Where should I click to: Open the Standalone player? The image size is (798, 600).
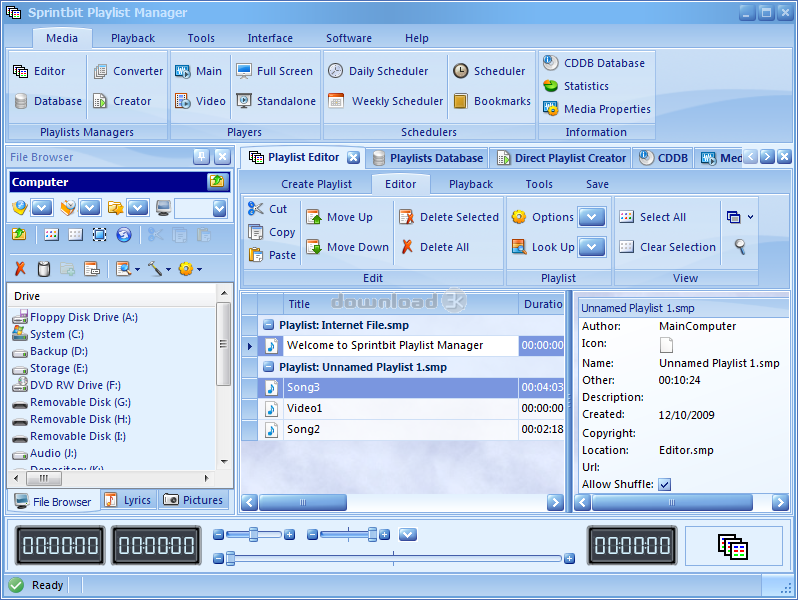tap(276, 101)
